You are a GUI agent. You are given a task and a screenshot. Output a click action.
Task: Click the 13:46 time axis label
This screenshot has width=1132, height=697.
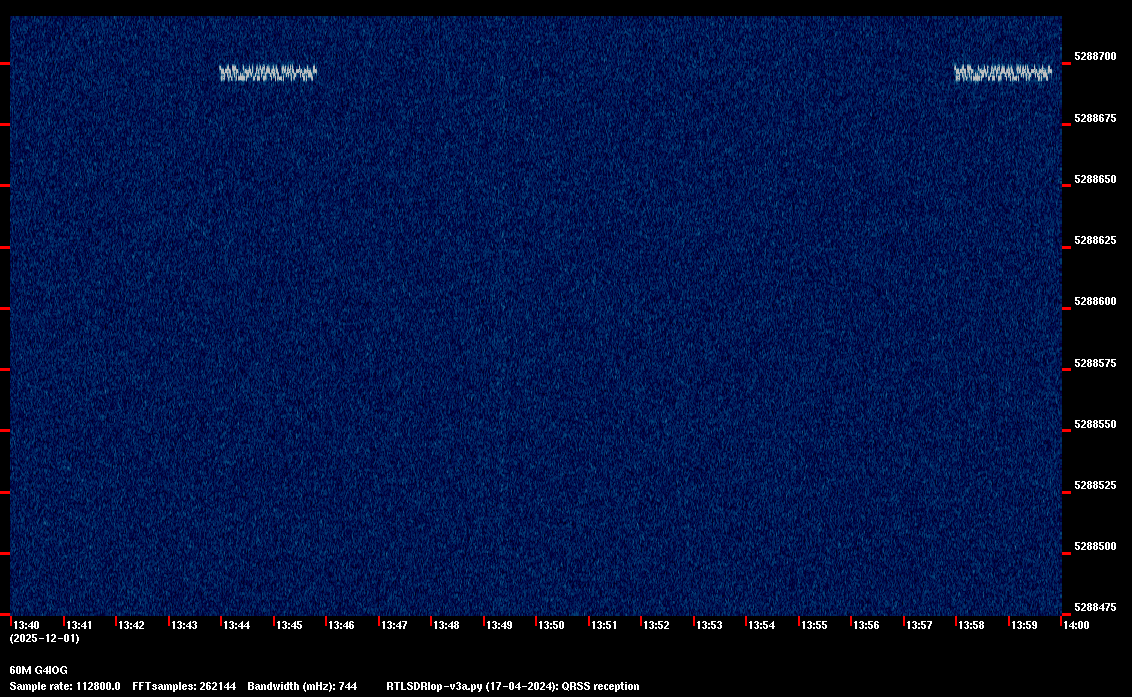pos(341,625)
